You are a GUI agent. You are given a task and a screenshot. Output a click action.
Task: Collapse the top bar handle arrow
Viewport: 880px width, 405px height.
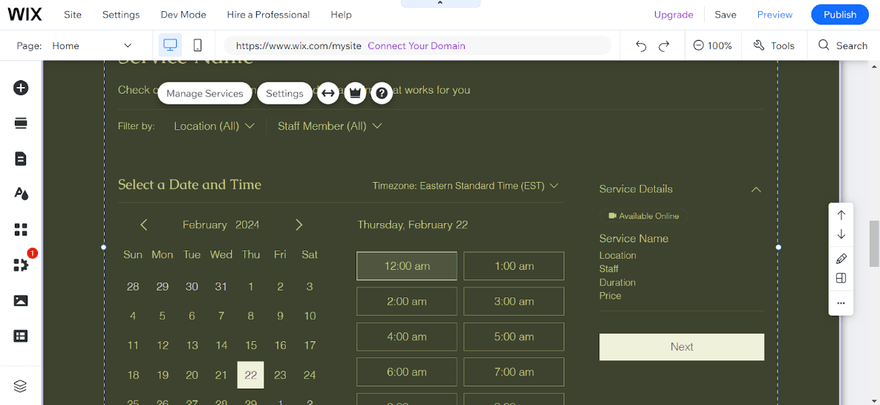[x=441, y=3]
